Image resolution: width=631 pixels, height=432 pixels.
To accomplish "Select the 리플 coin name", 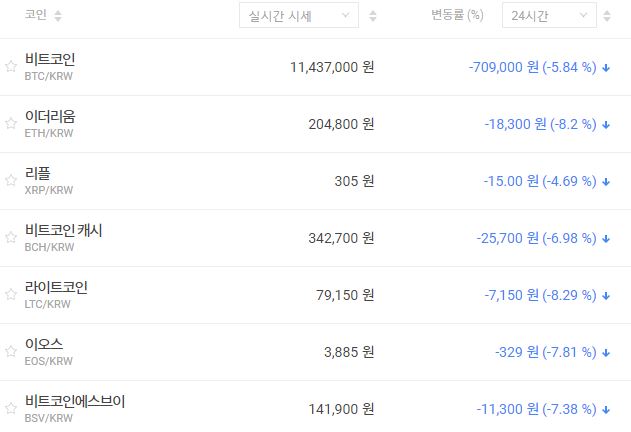I will (38, 174).
